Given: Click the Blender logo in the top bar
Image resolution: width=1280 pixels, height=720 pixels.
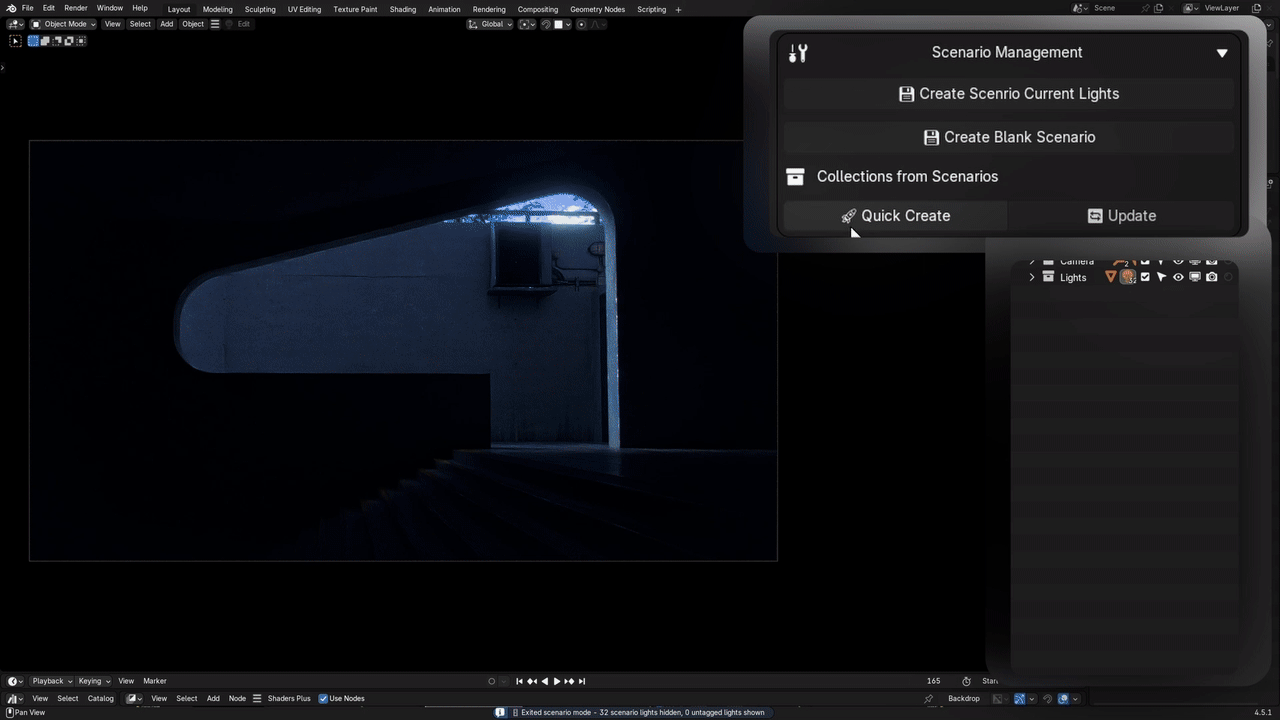Looking at the screenshot, I should 11,8.
